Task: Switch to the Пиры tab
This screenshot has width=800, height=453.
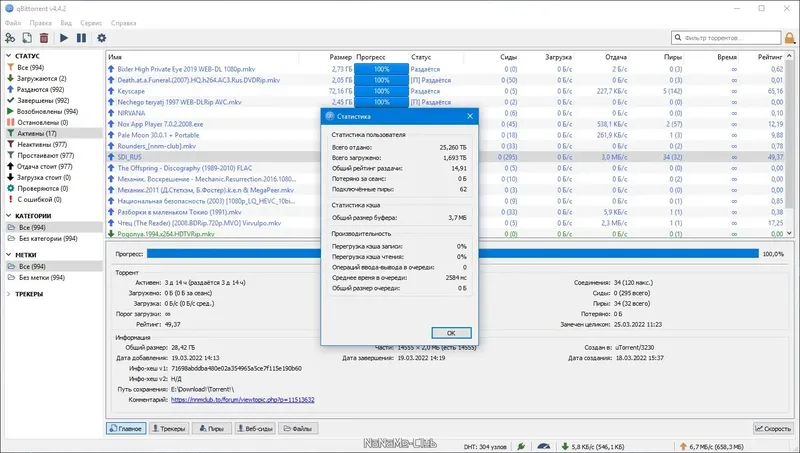Action: 211,429
